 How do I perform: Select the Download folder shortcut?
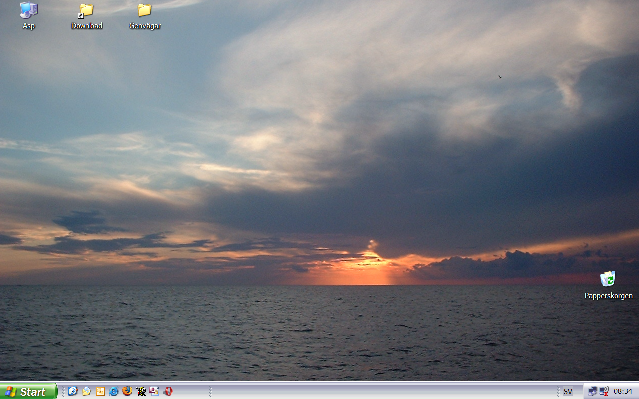coord(86,15)
